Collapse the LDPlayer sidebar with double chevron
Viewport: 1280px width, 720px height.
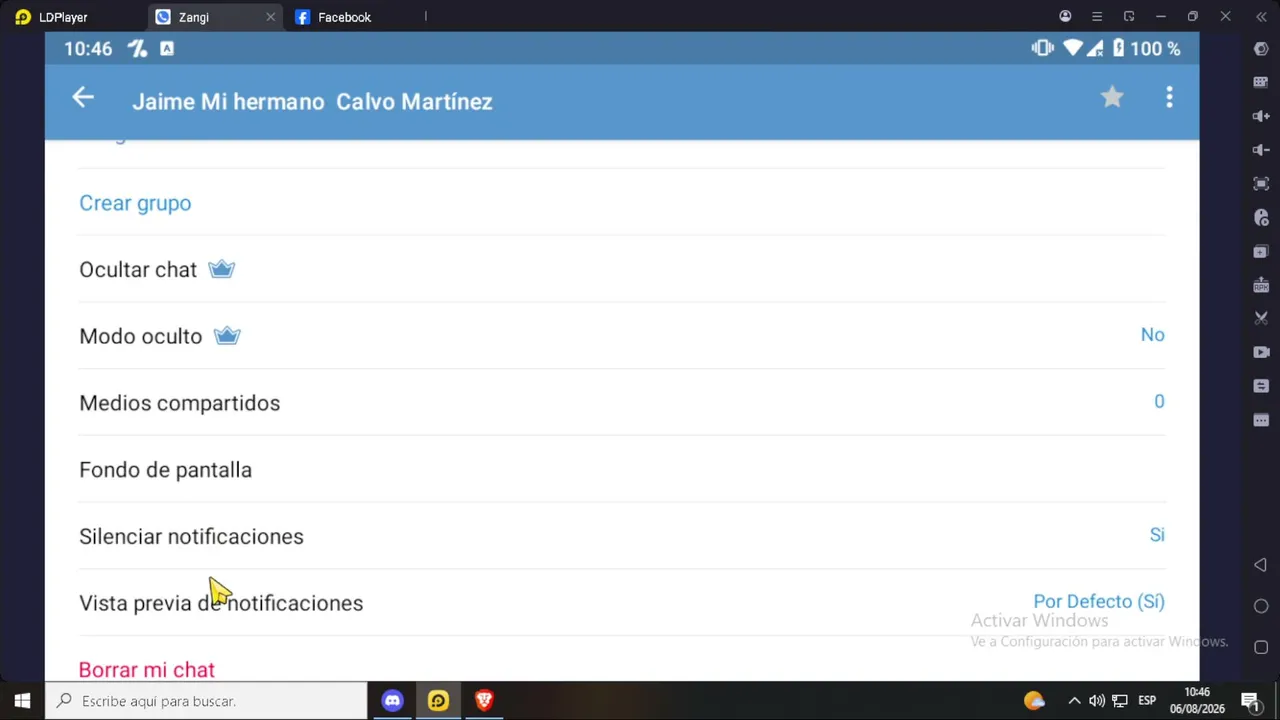click(1261, 17)
